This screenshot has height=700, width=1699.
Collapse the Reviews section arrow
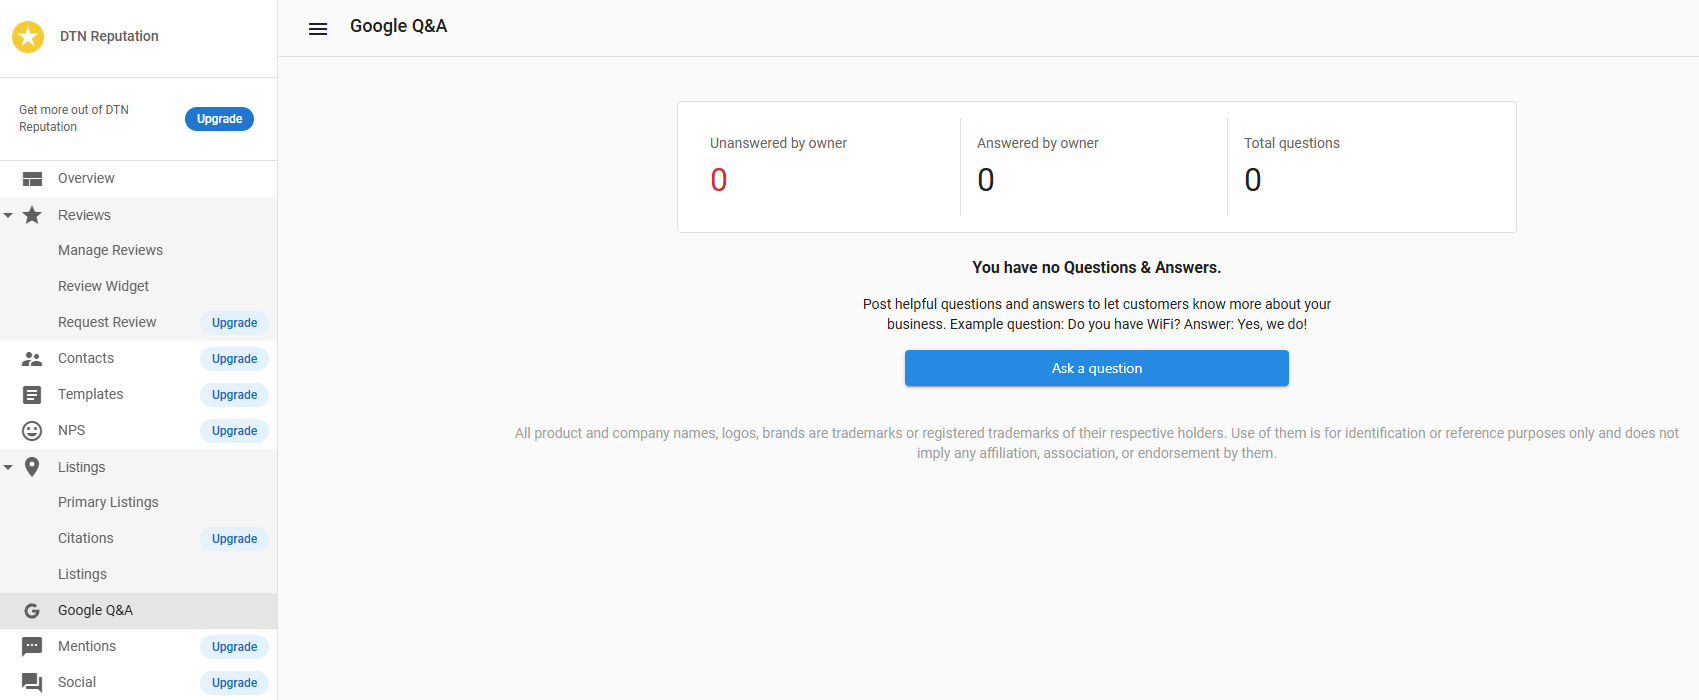click(8, 216)
